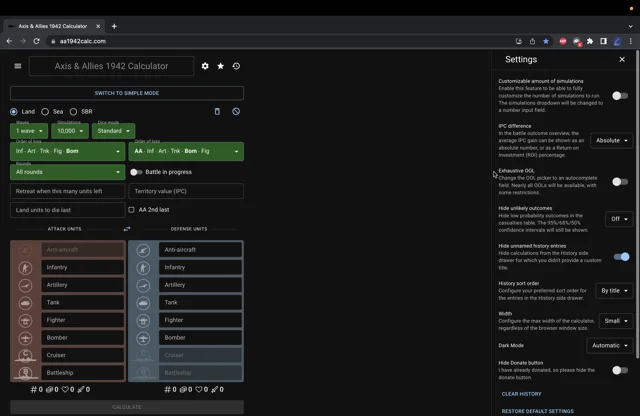Open the hamburger menu icon
Viewport: 640px width, 416px height.
tap(18, 66)
